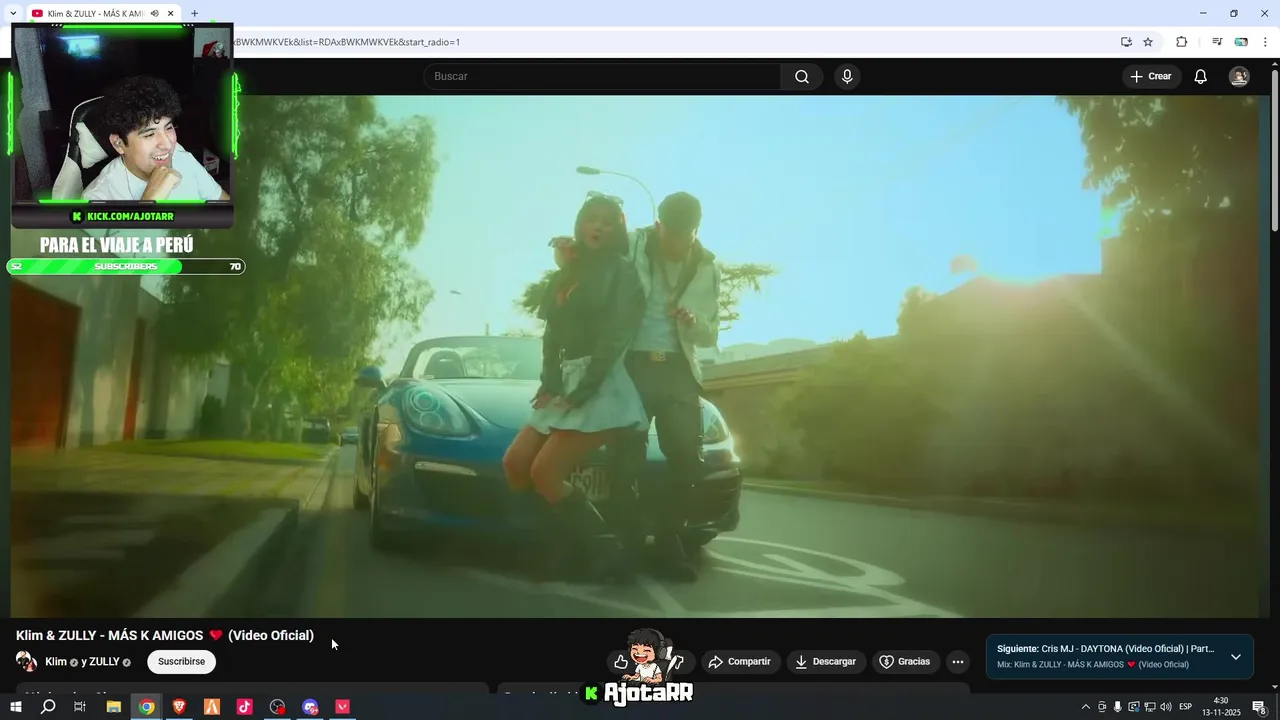Open the media control music icon
Viewport: 1280px width, 720px height.
[1217, 42]
